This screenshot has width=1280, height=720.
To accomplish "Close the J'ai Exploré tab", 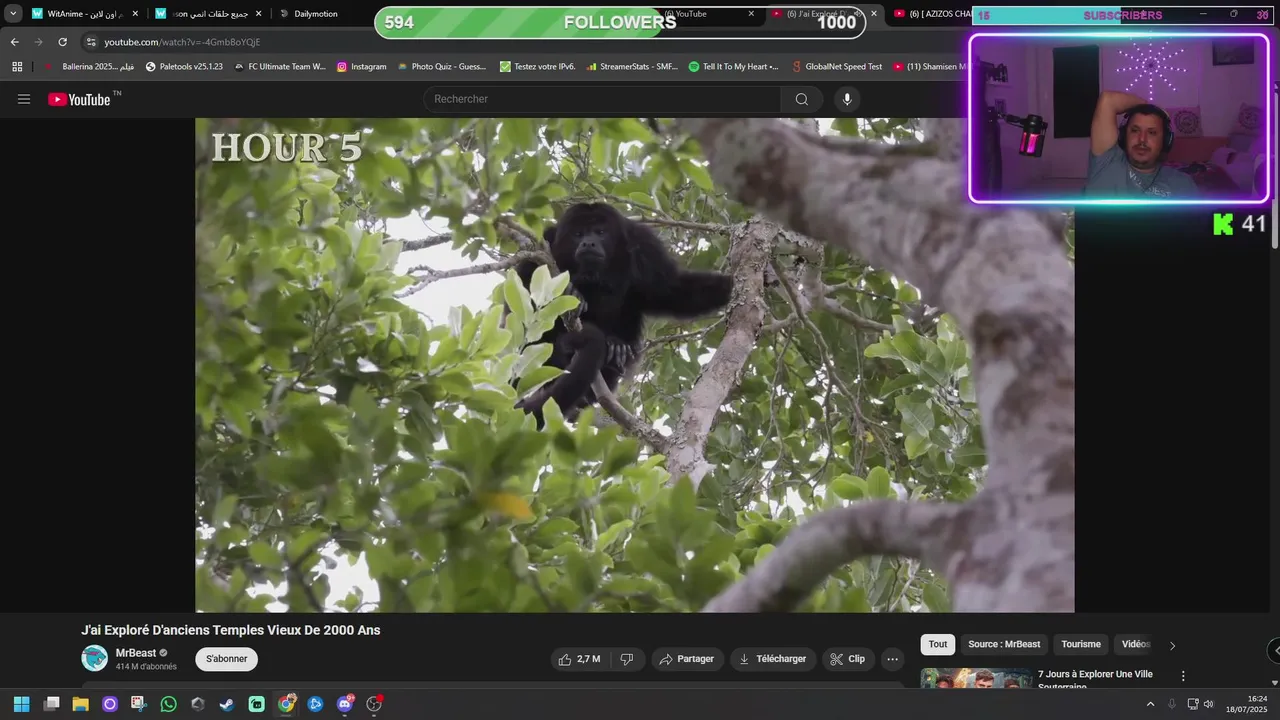I will coord(874,14).
